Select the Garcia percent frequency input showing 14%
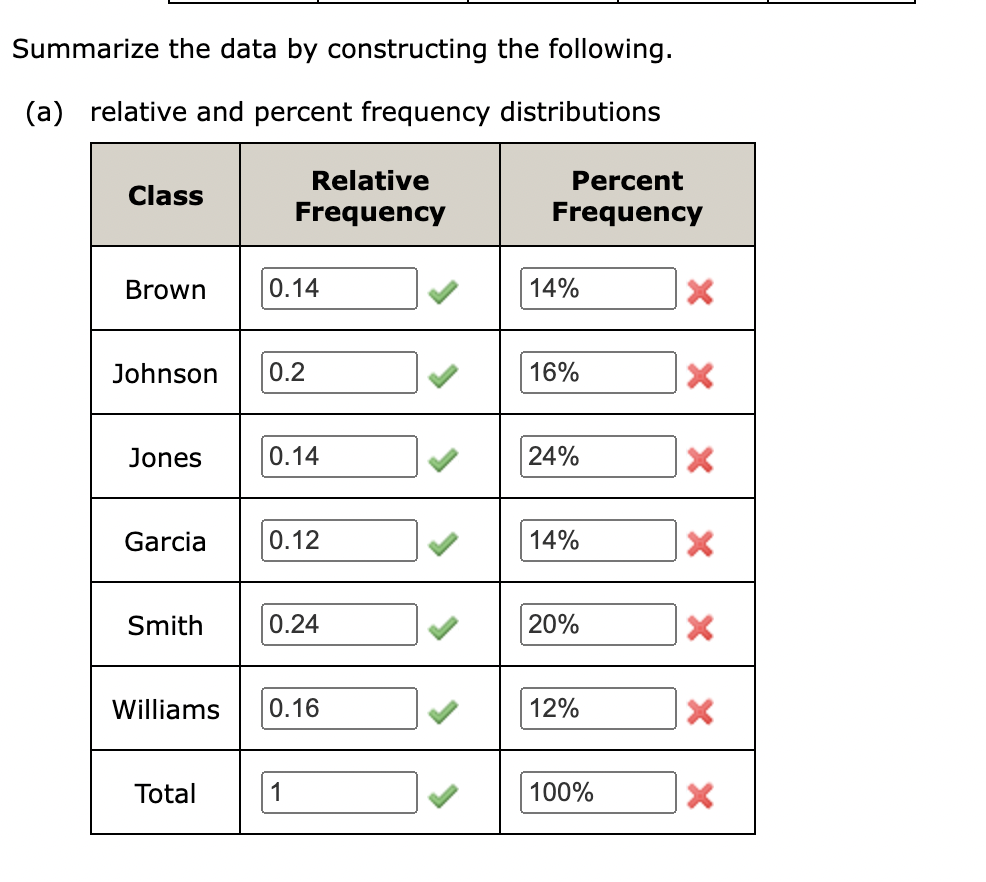Viewport: 986px width, 882px height. [x=597, y=540]
